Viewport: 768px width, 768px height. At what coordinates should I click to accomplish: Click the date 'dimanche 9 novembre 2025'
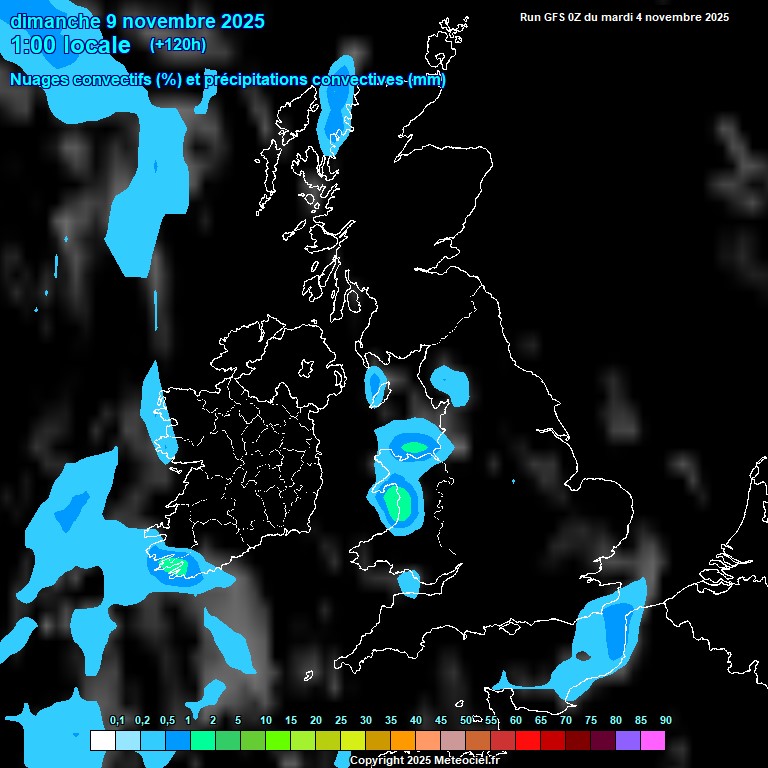(x=137, y=21)
